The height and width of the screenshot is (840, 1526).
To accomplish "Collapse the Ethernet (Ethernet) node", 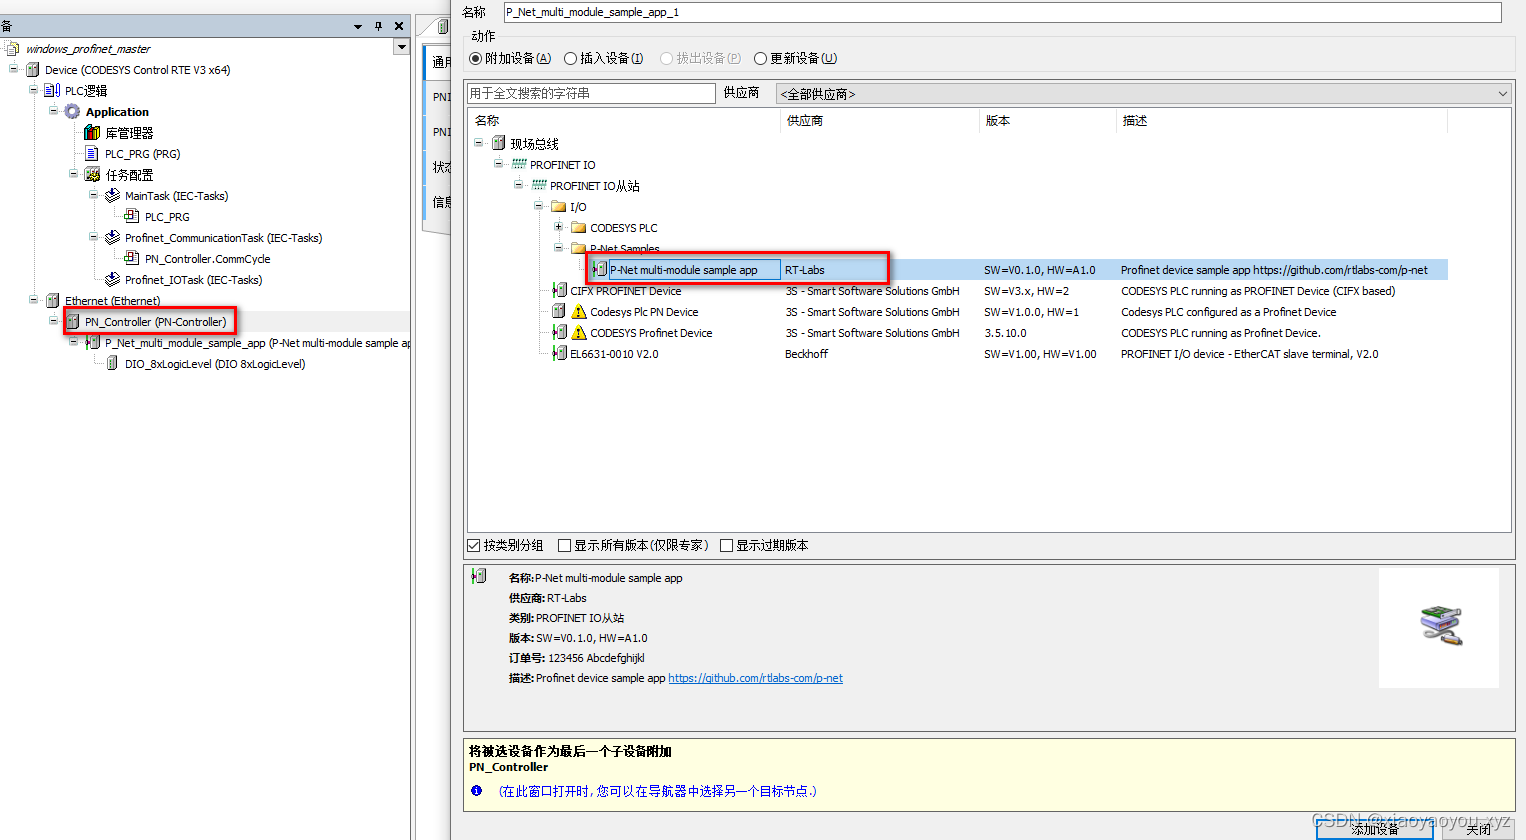I will [x=34, y=300].
